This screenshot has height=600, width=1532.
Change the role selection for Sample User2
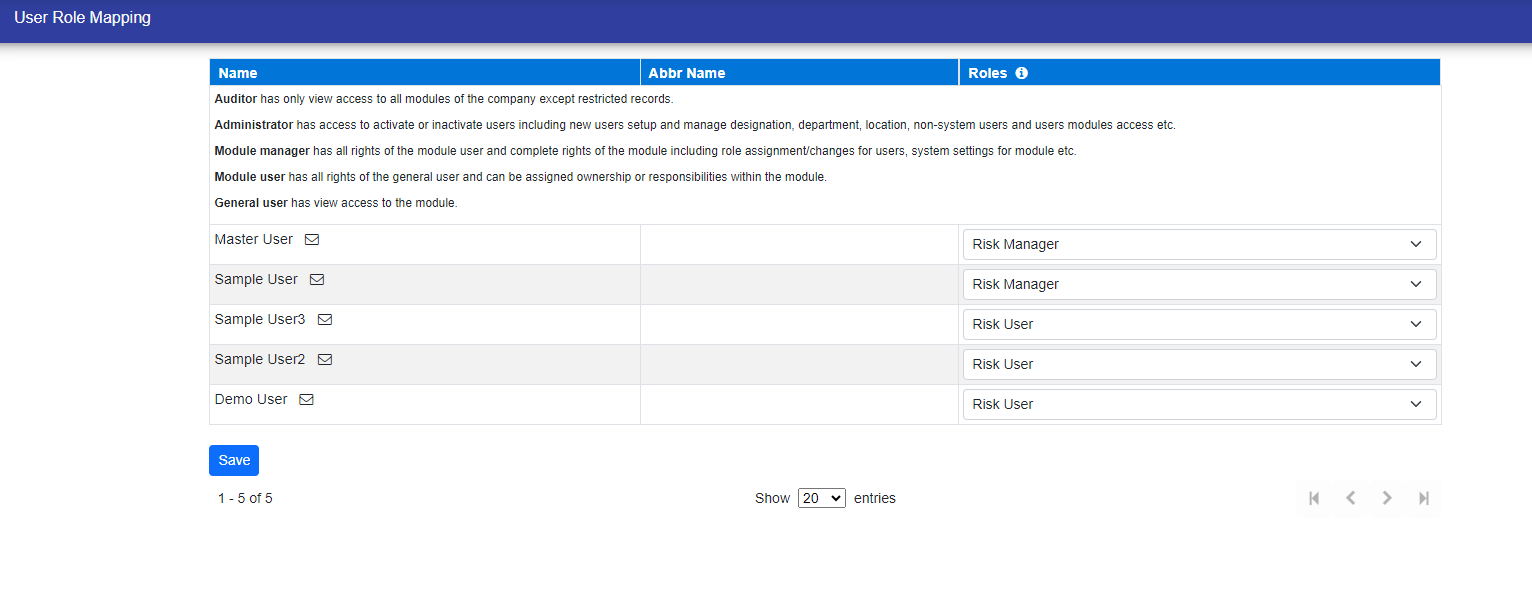point(1198,364)
